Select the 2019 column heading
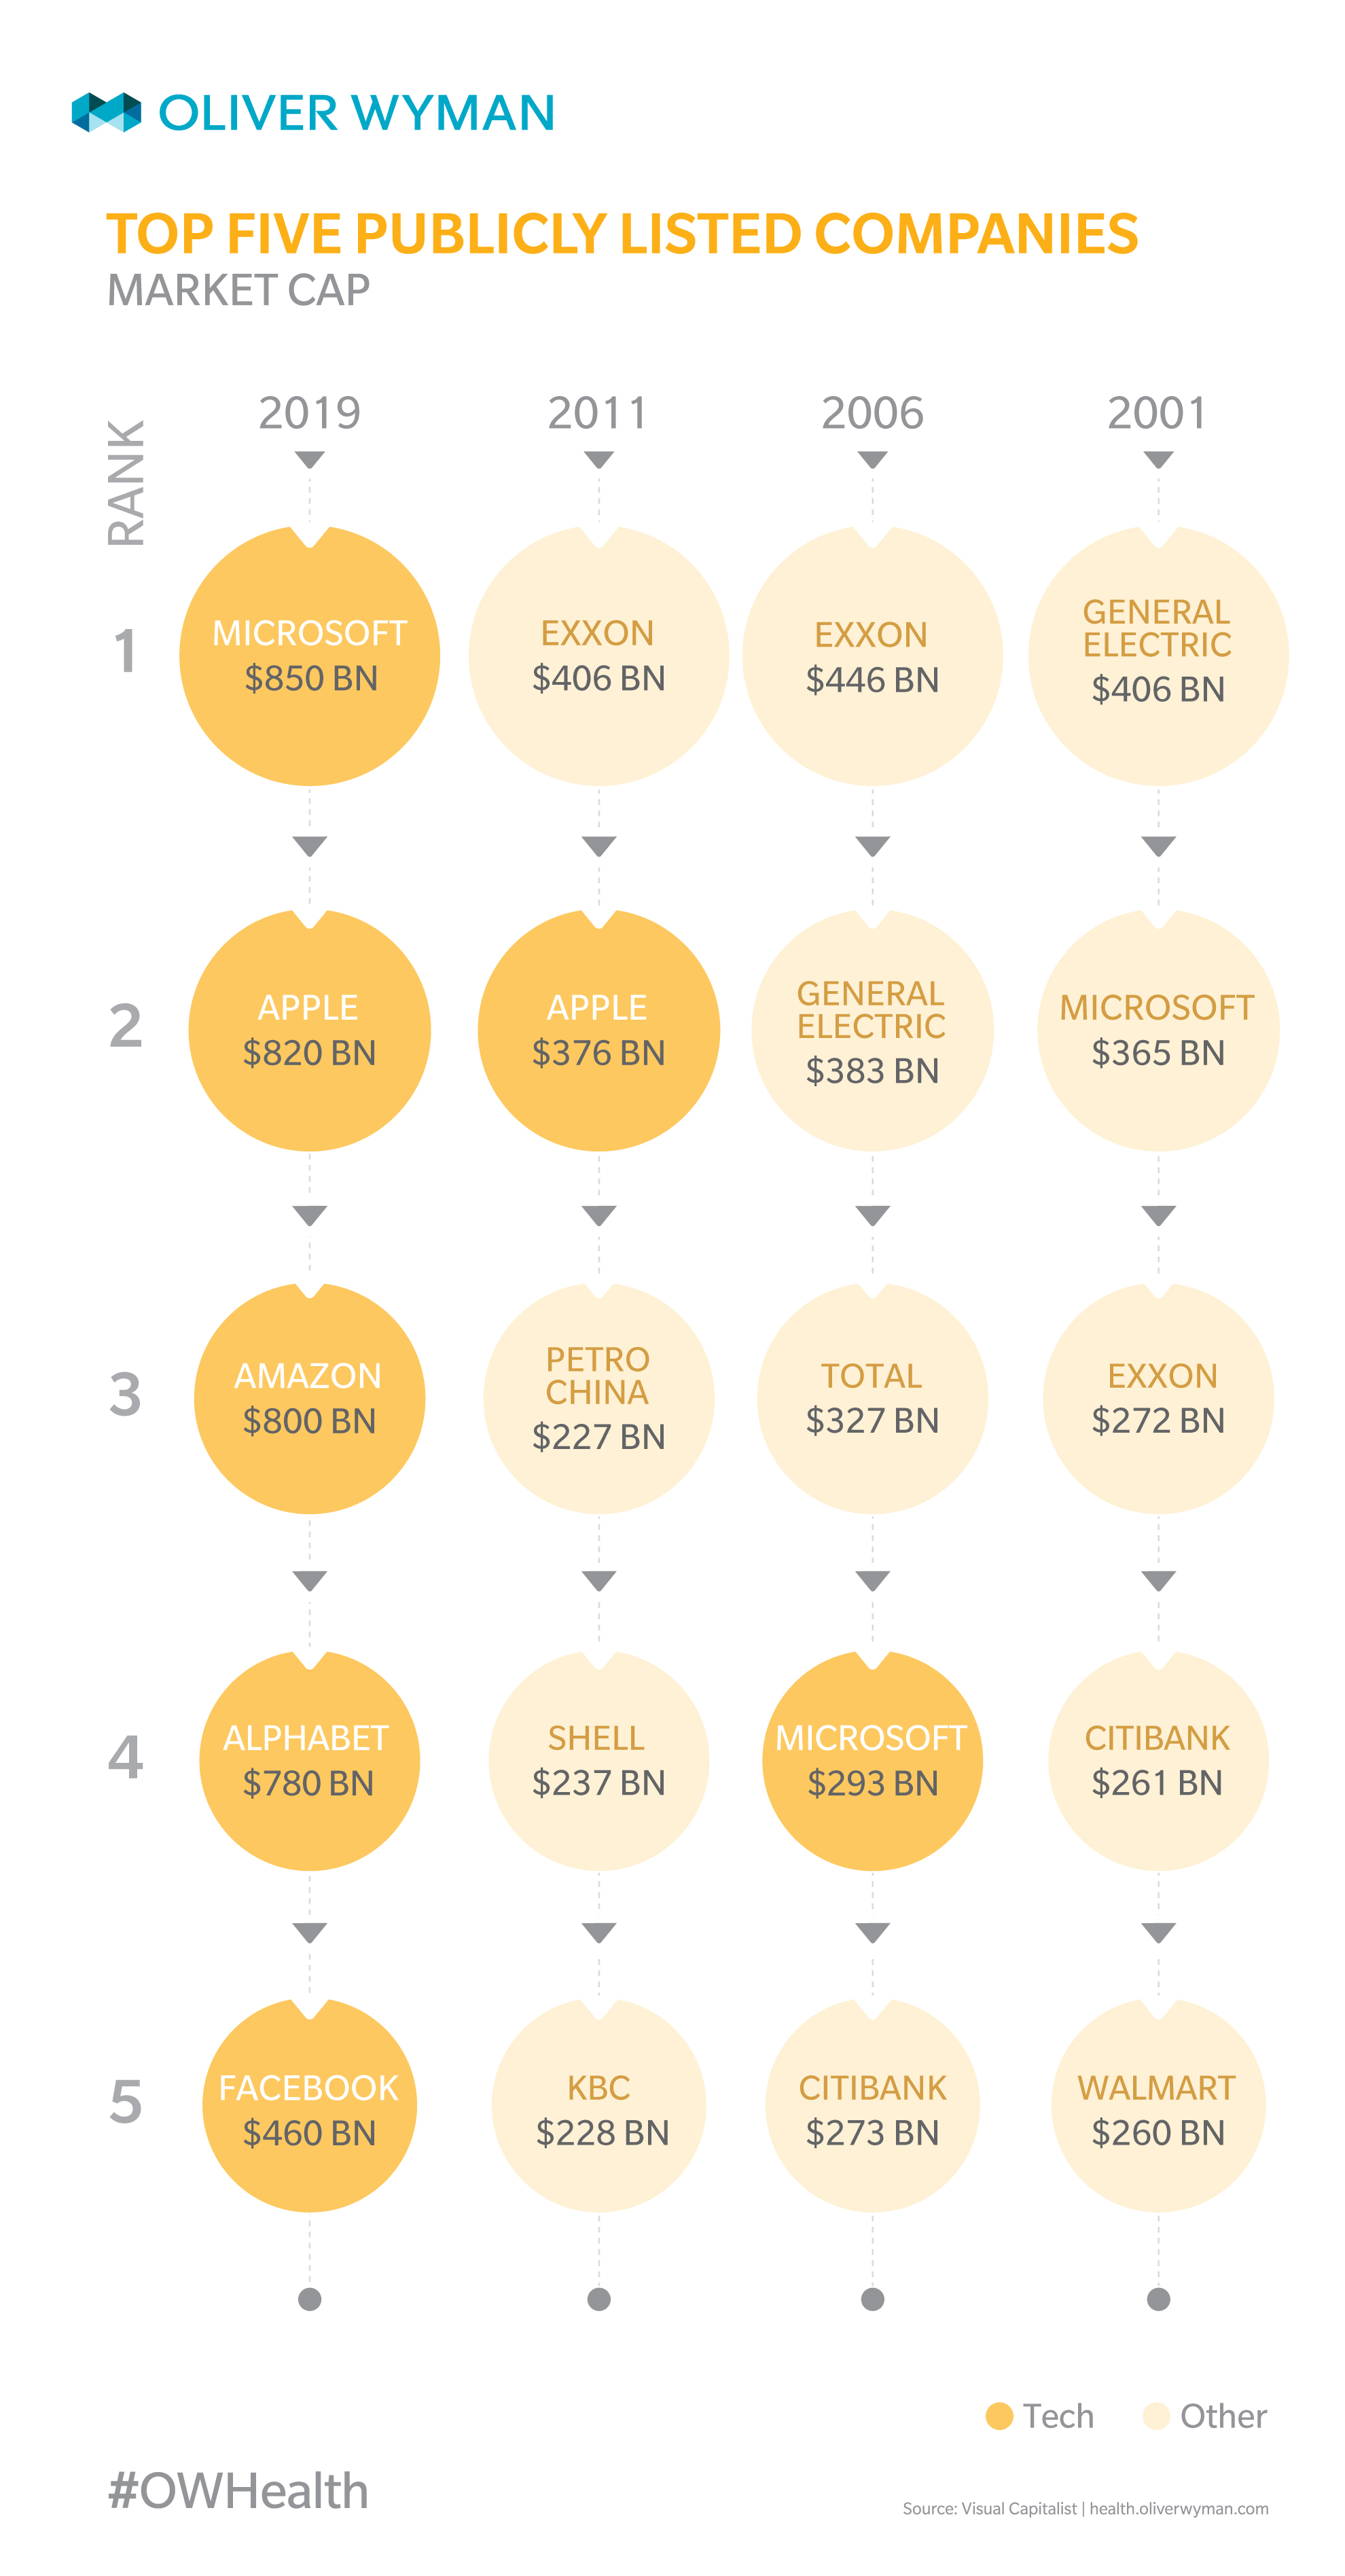 tap(310, 413)
